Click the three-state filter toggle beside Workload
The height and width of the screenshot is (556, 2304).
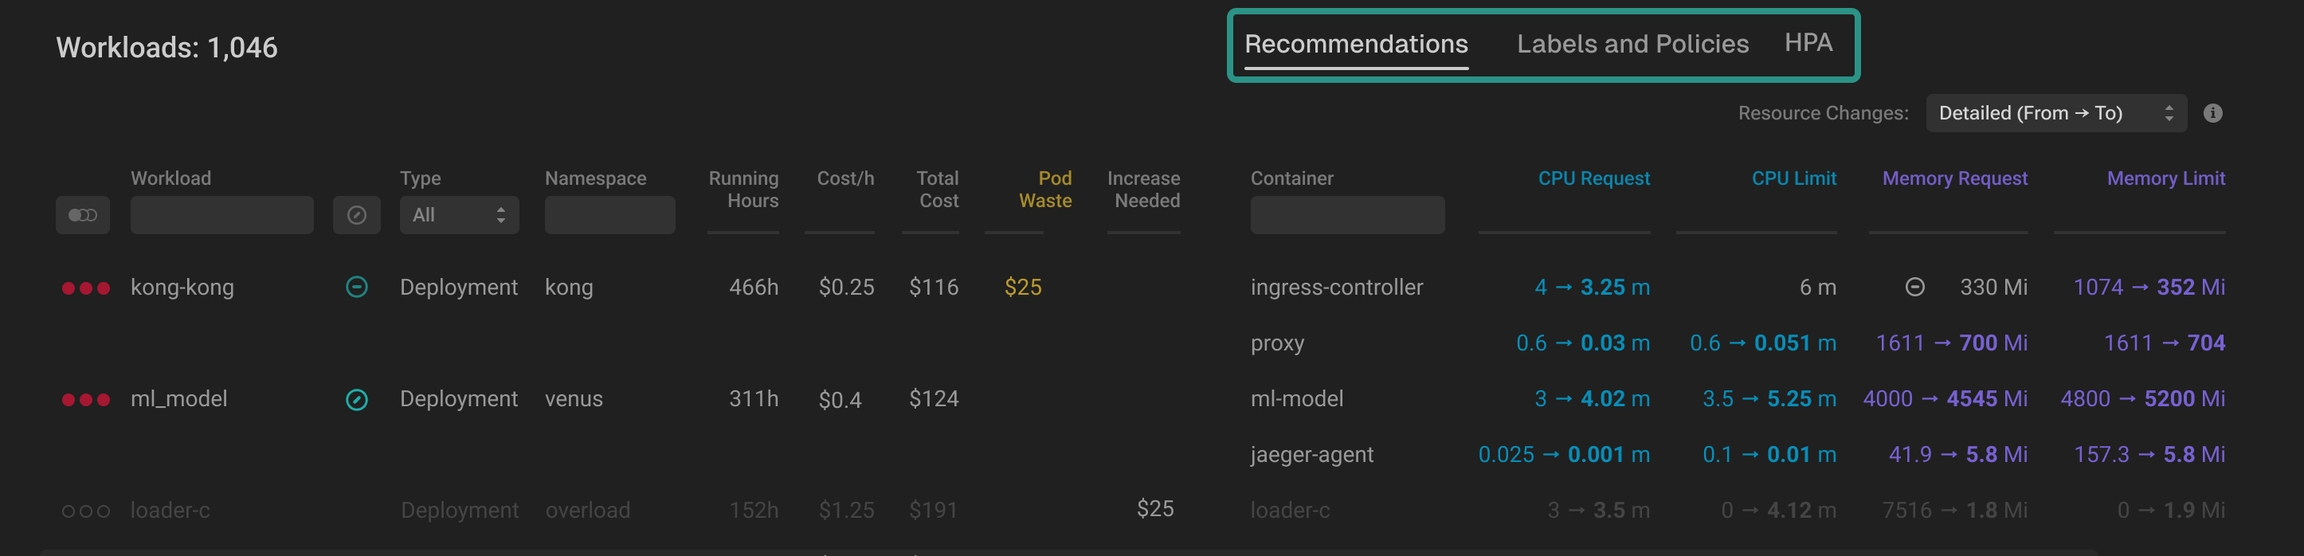82,215
